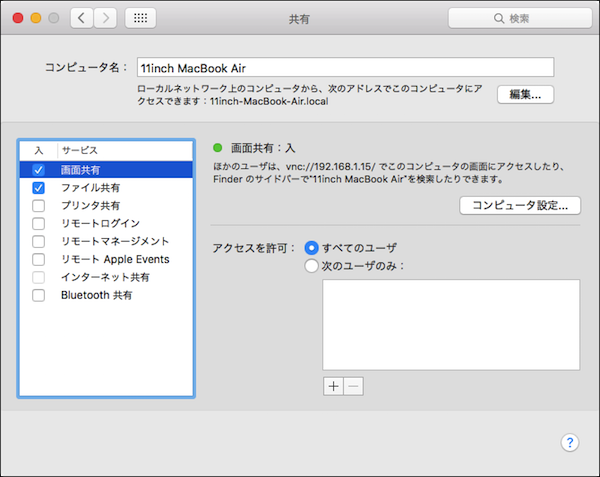Click the サービス column header

point(125,150)
